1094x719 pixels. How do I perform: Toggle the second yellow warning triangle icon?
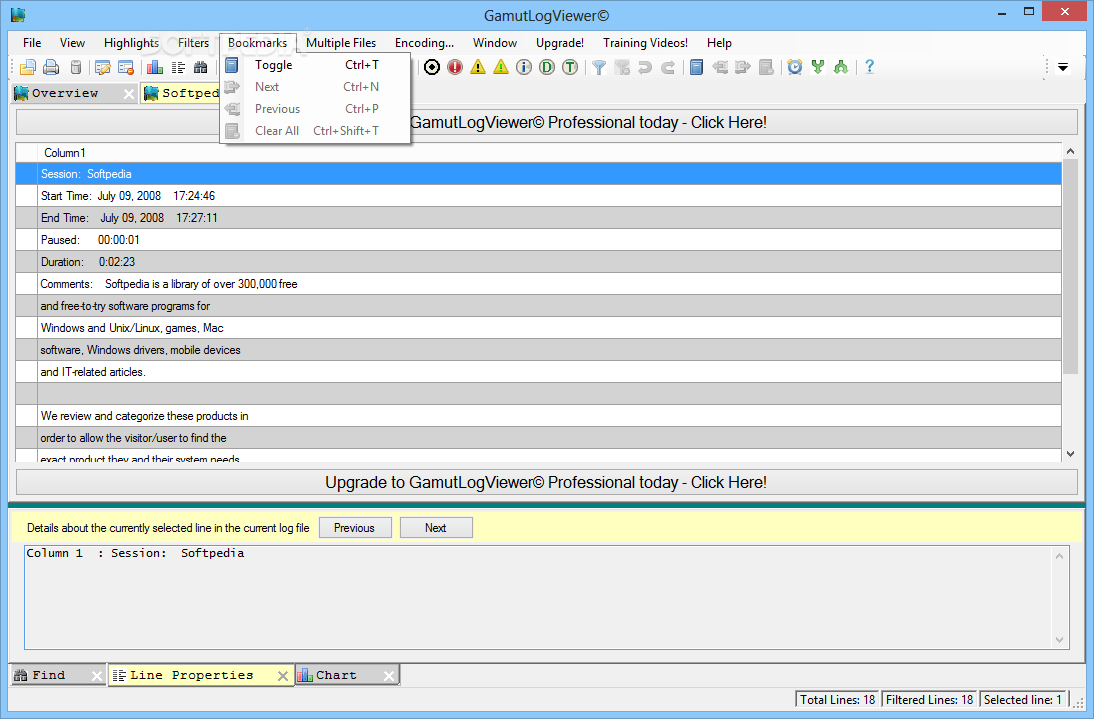(501, 67)
